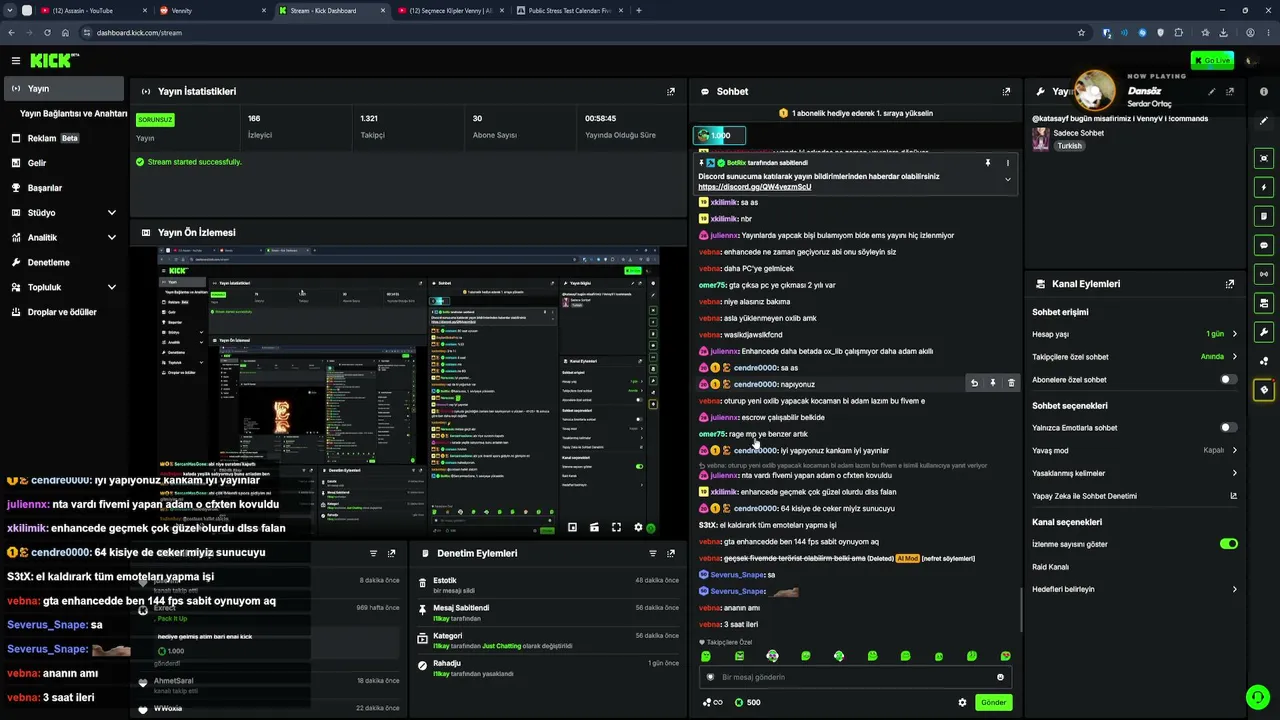Open Hedefleri belirleyin settings
This screenshot has width=1280, height=720.
pos(1134,590)
